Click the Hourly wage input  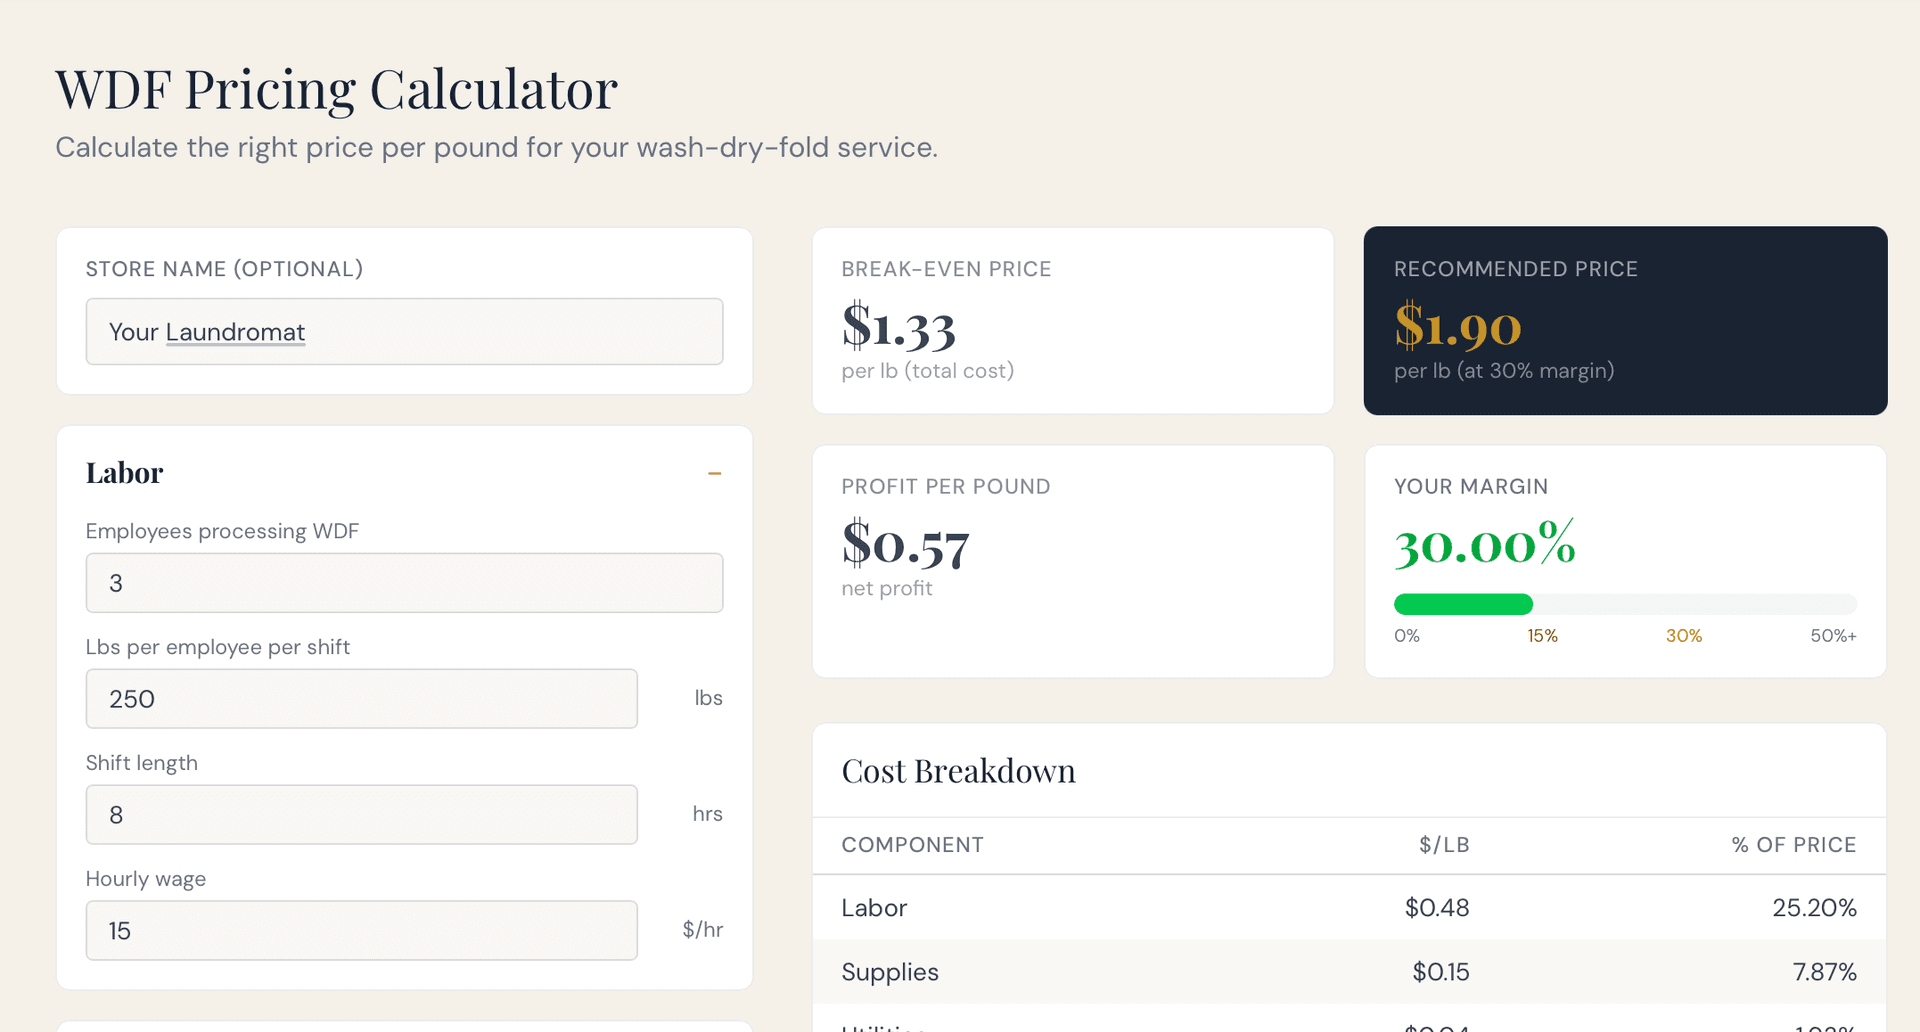[x=361, y=930]
